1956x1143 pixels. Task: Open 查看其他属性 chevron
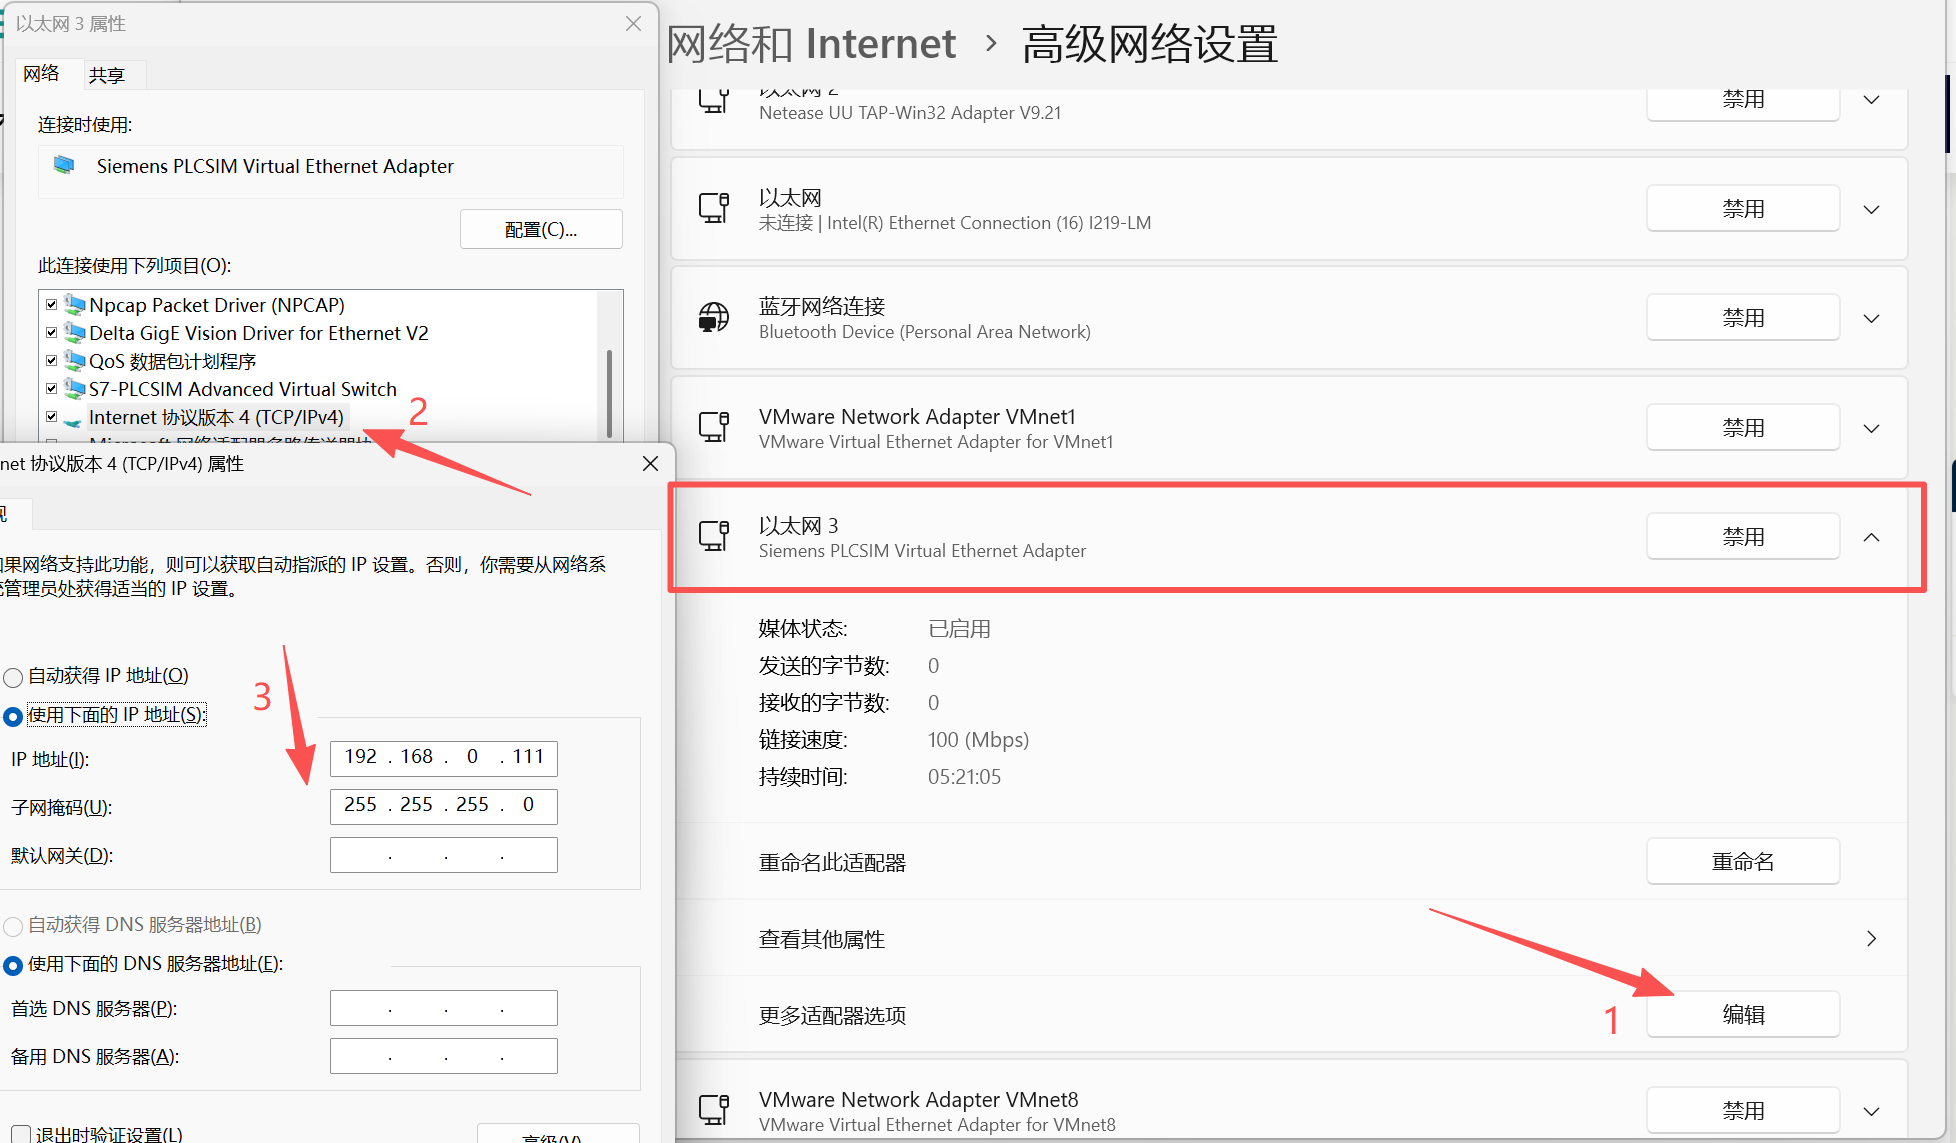point(1871,938)
